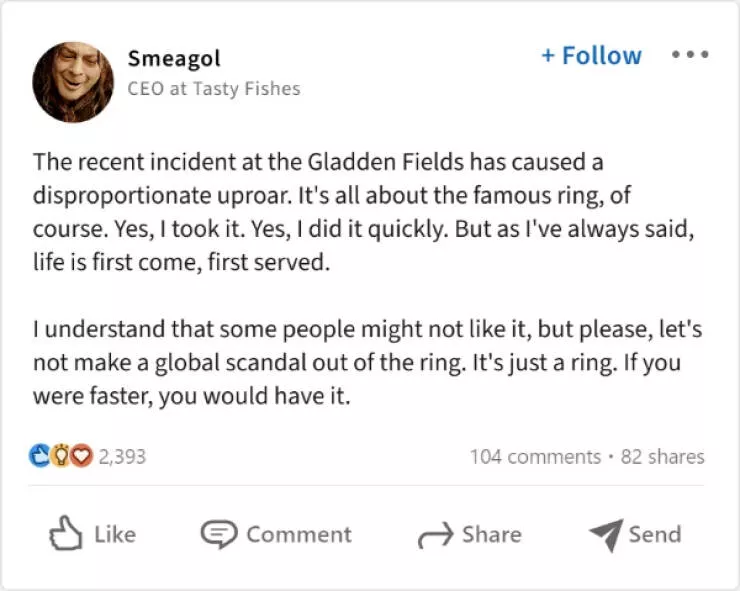Click the Send paper plane icon
The height and width of the screenshot is (591, 740).
(x=605, y=535)
